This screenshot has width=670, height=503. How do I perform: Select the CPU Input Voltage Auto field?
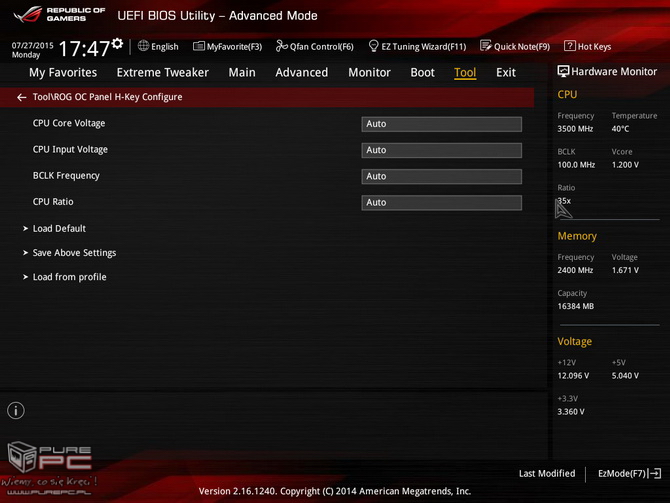441,150
